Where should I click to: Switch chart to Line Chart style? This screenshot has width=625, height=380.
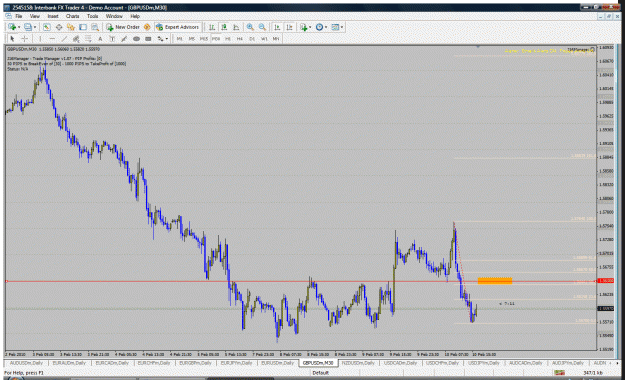click(236, 27)
